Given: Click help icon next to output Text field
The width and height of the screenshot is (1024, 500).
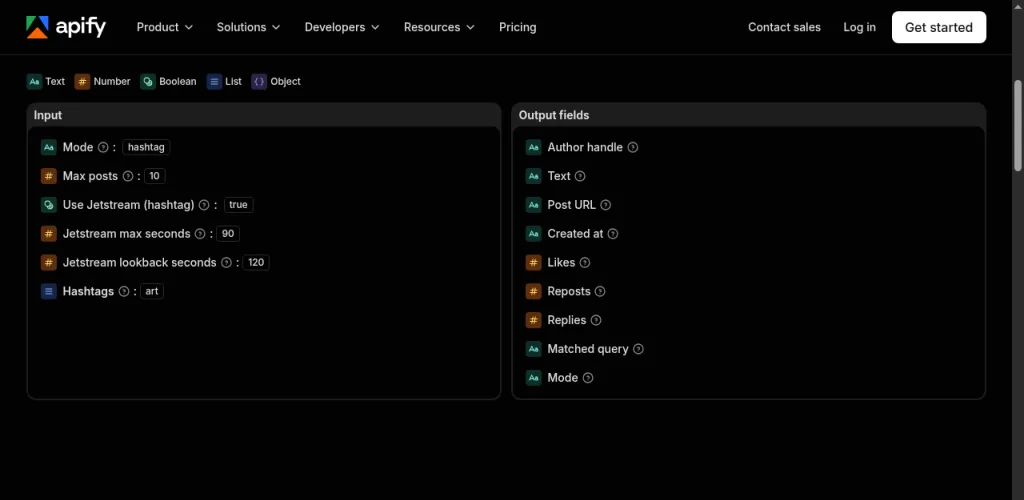Looking at the screenshot, I should 580,176.
